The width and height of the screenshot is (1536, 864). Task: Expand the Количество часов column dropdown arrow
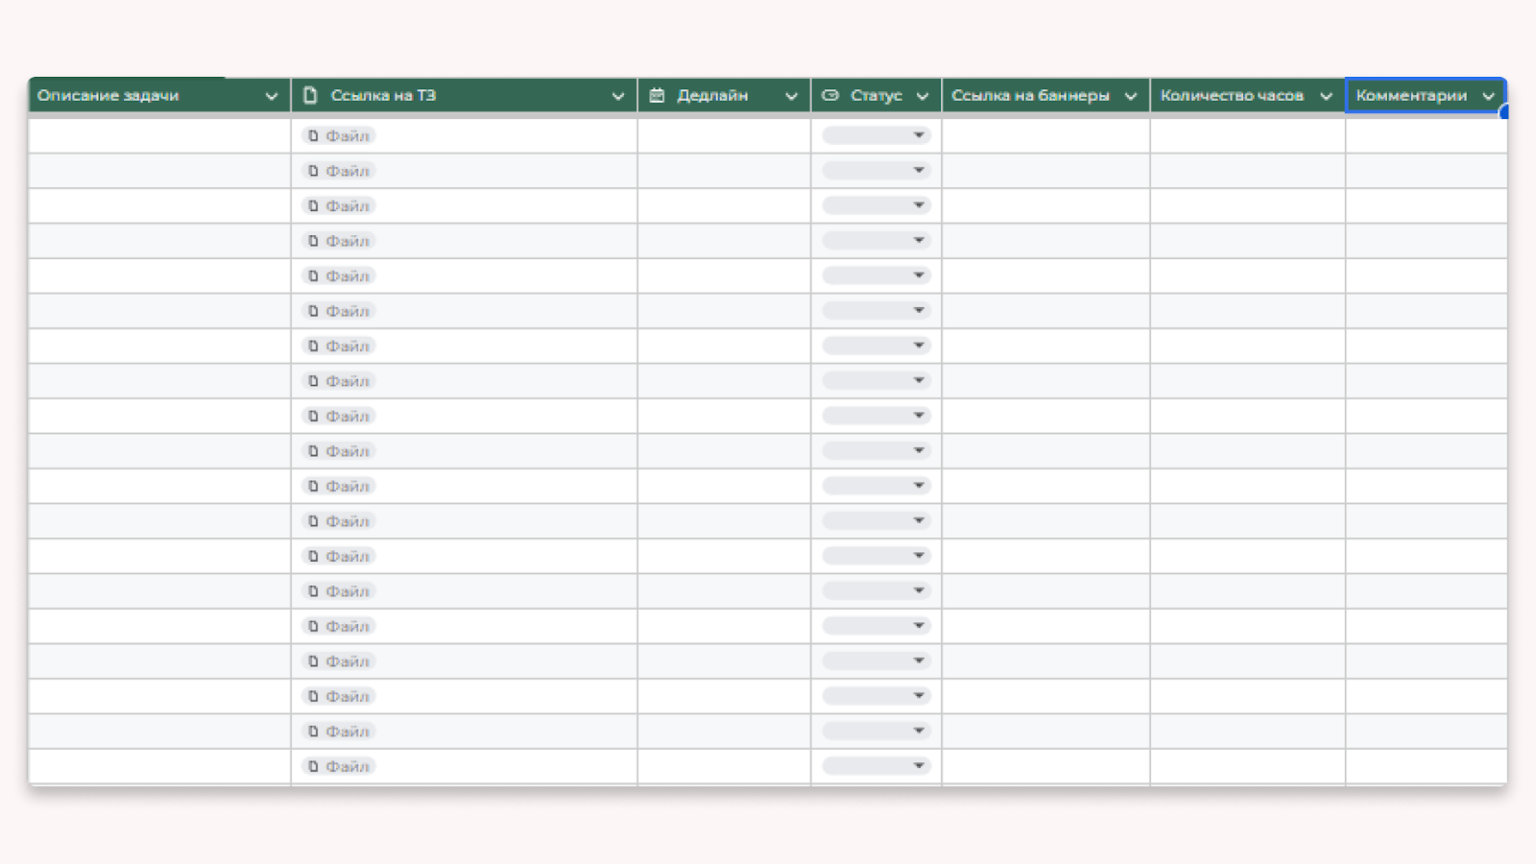(1326, 96)
